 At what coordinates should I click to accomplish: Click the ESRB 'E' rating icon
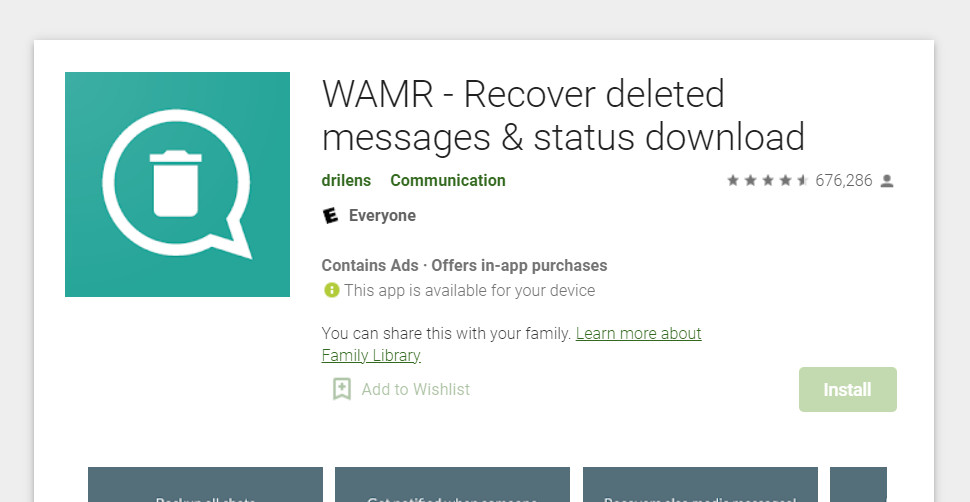click(331, 215)
